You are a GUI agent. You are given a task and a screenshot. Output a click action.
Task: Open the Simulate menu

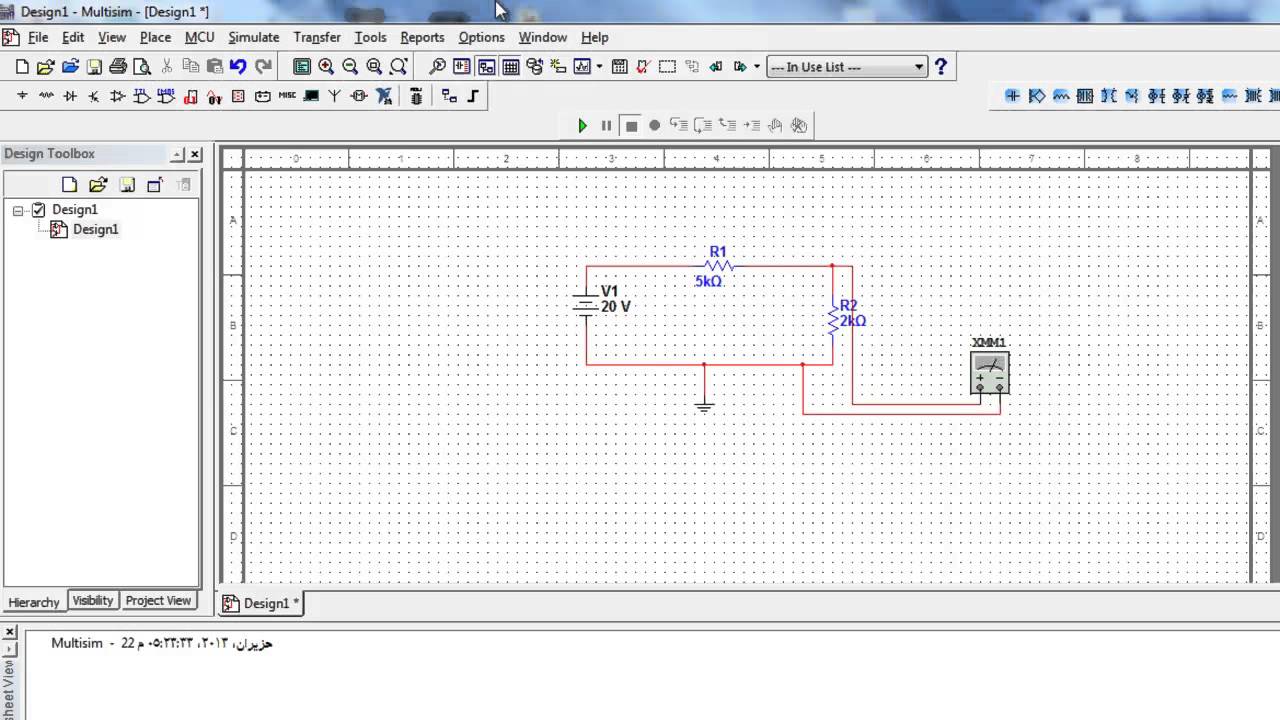(x=254, y=37)
